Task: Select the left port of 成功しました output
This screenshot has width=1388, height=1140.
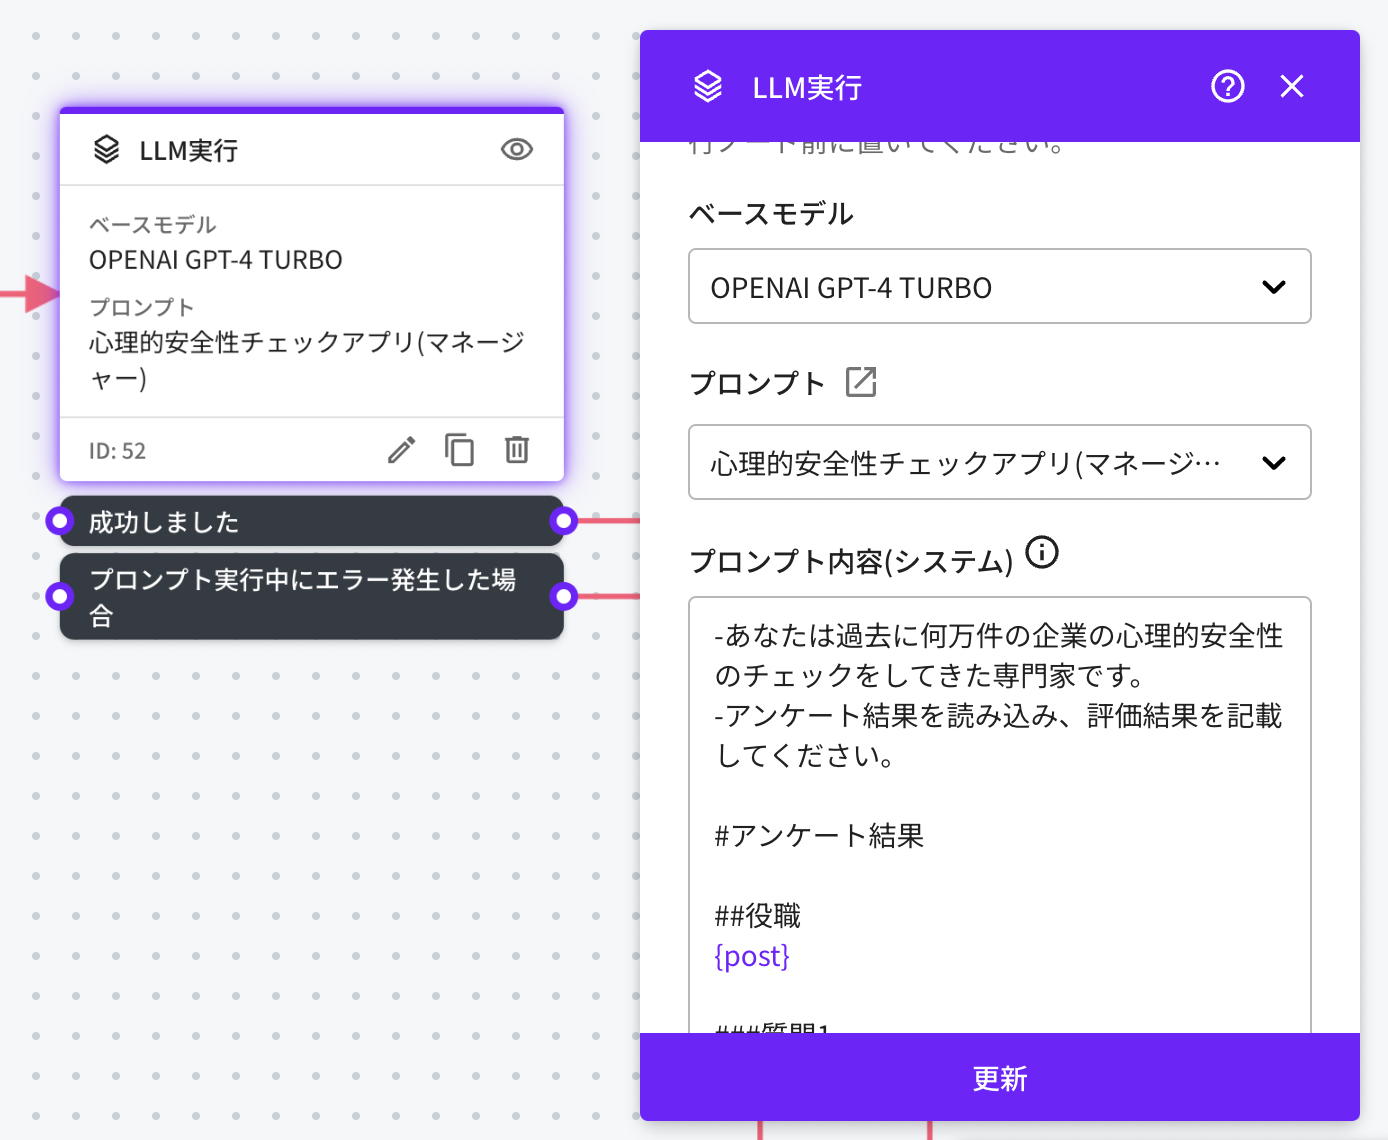Action: (60, 520)
